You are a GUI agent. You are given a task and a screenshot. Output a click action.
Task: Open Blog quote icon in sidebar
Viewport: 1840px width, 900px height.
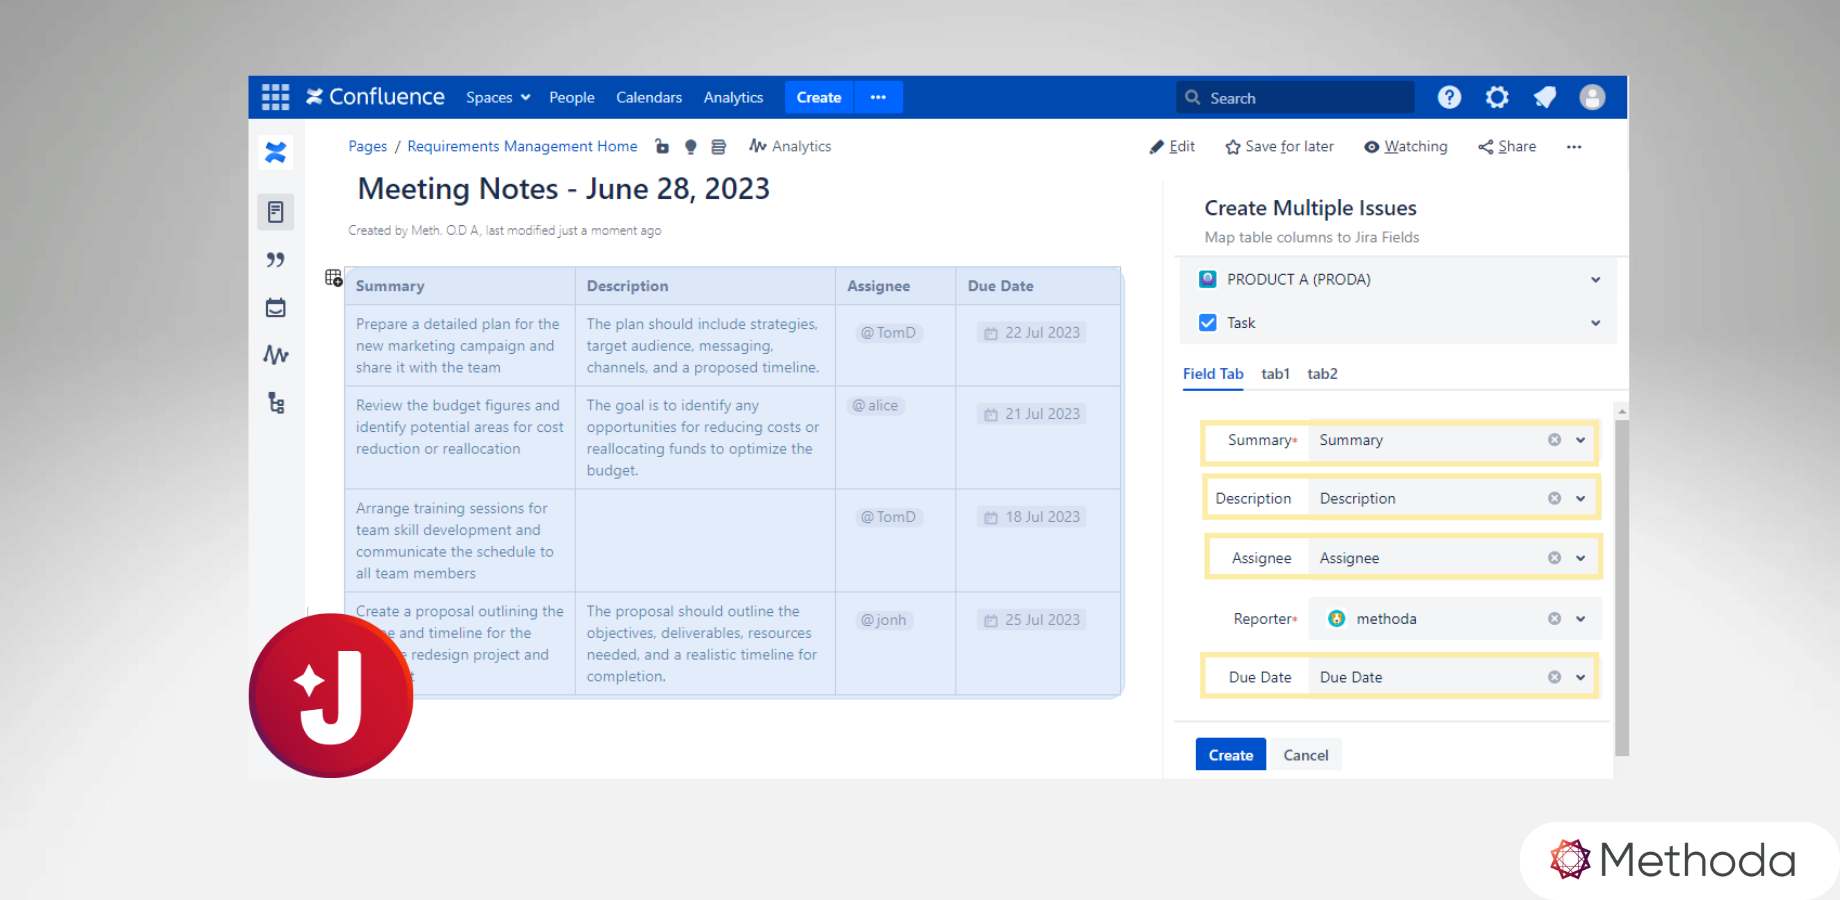coord(276,260)
